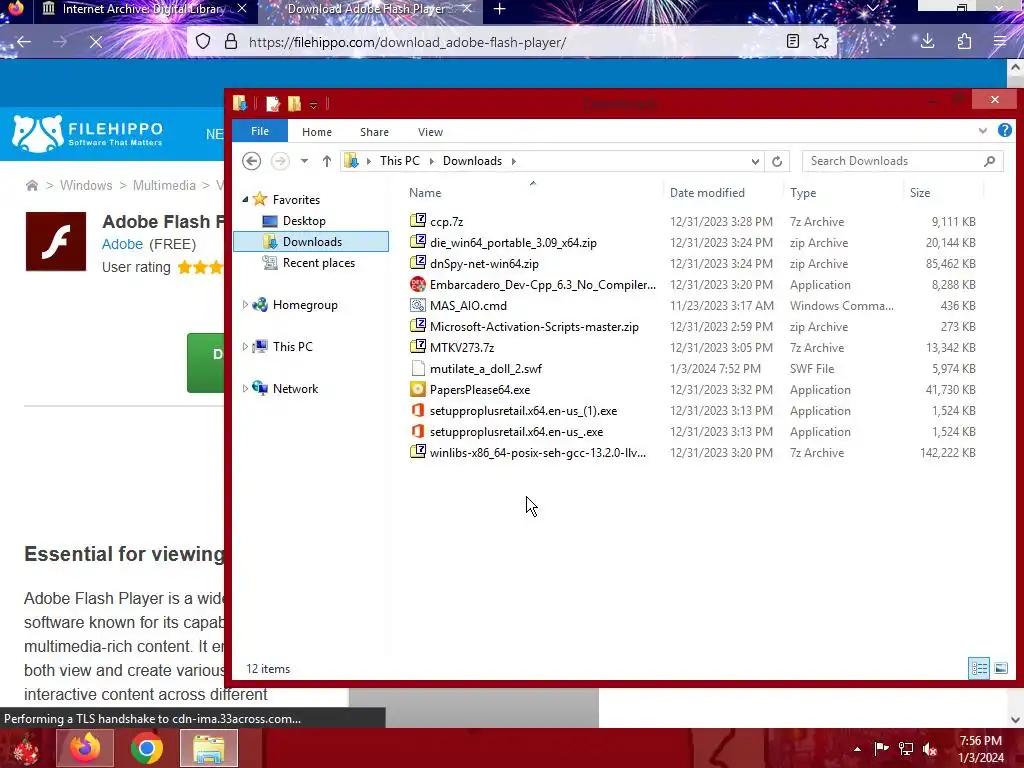Viewport: 1024px width, 768px height.
Task: Open the Share ribbon tab
Action: 374,131
